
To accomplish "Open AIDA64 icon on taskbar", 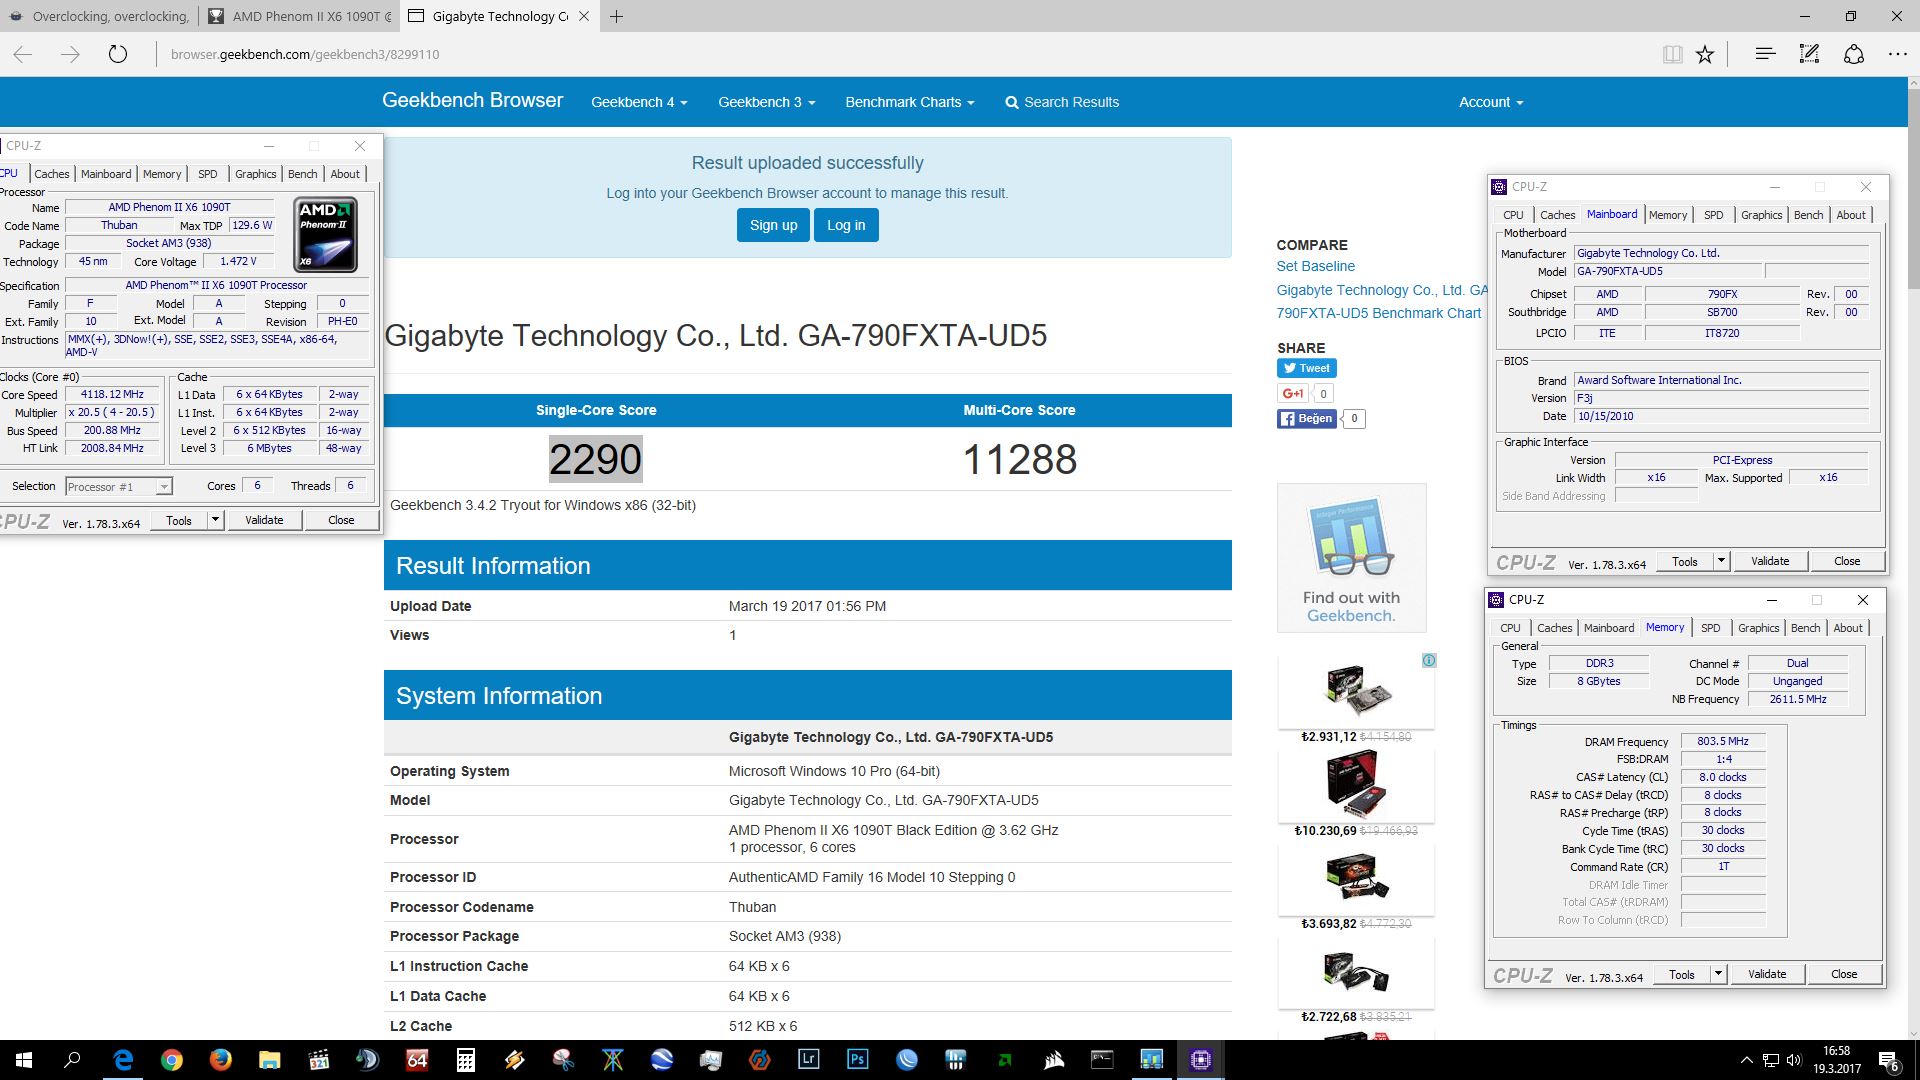I will (x=416, y=1060).
